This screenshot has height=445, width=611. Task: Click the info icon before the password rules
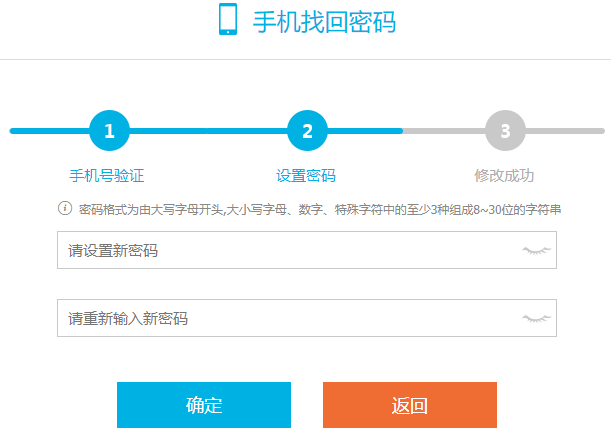coord(65,209)
